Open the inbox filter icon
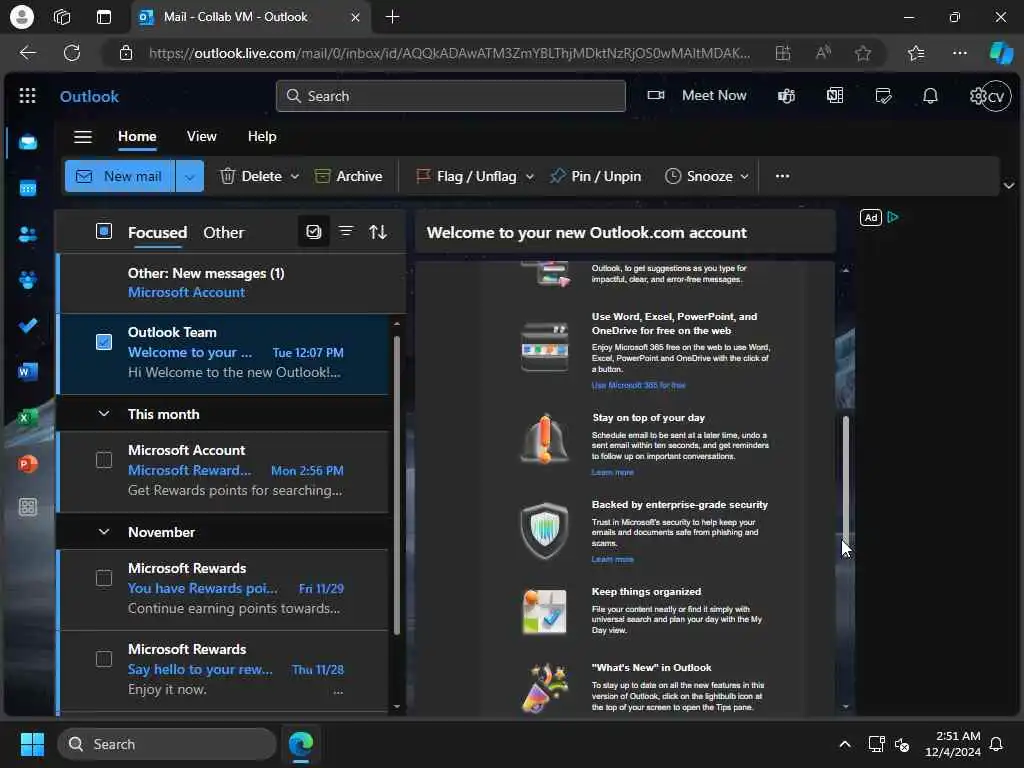Viewport: 1024px width, 768px height. click(346, 232)
